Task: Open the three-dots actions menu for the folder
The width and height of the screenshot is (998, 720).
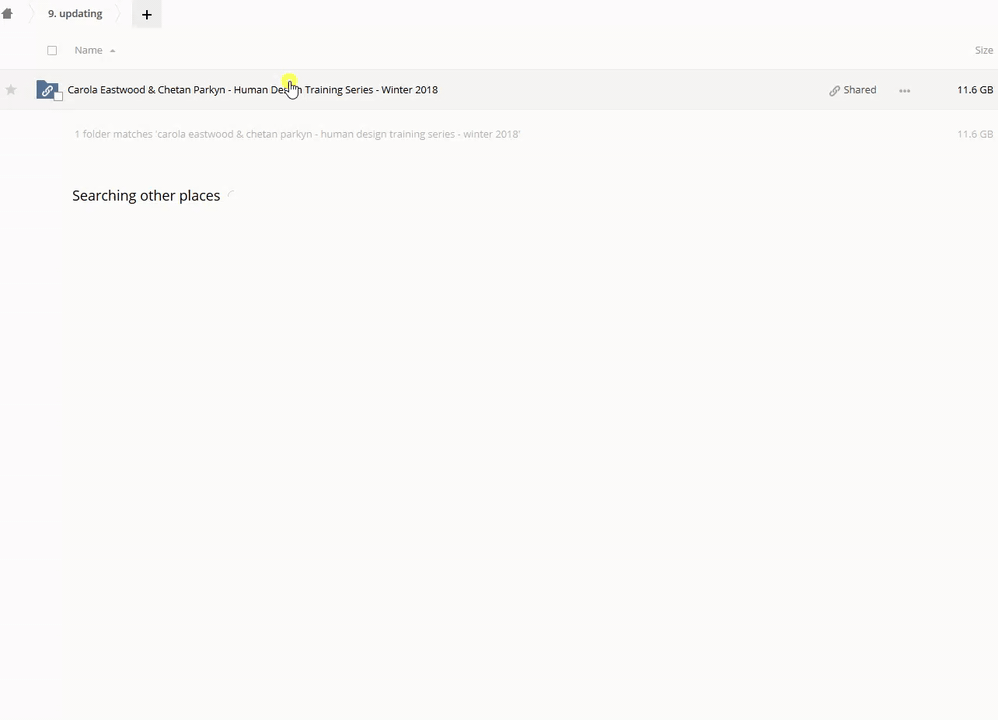Action: coord(904,91)
